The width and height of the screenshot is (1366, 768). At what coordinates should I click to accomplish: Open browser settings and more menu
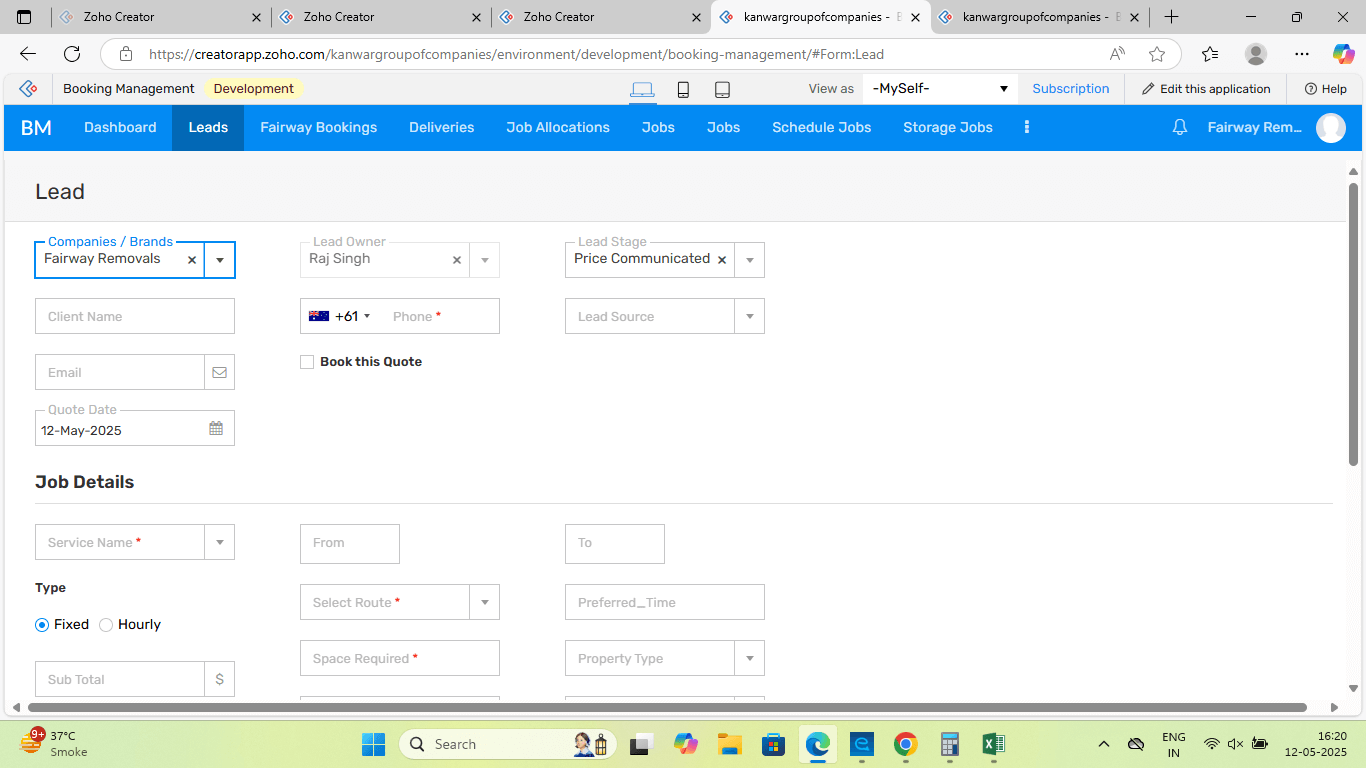click(1301, 54)
